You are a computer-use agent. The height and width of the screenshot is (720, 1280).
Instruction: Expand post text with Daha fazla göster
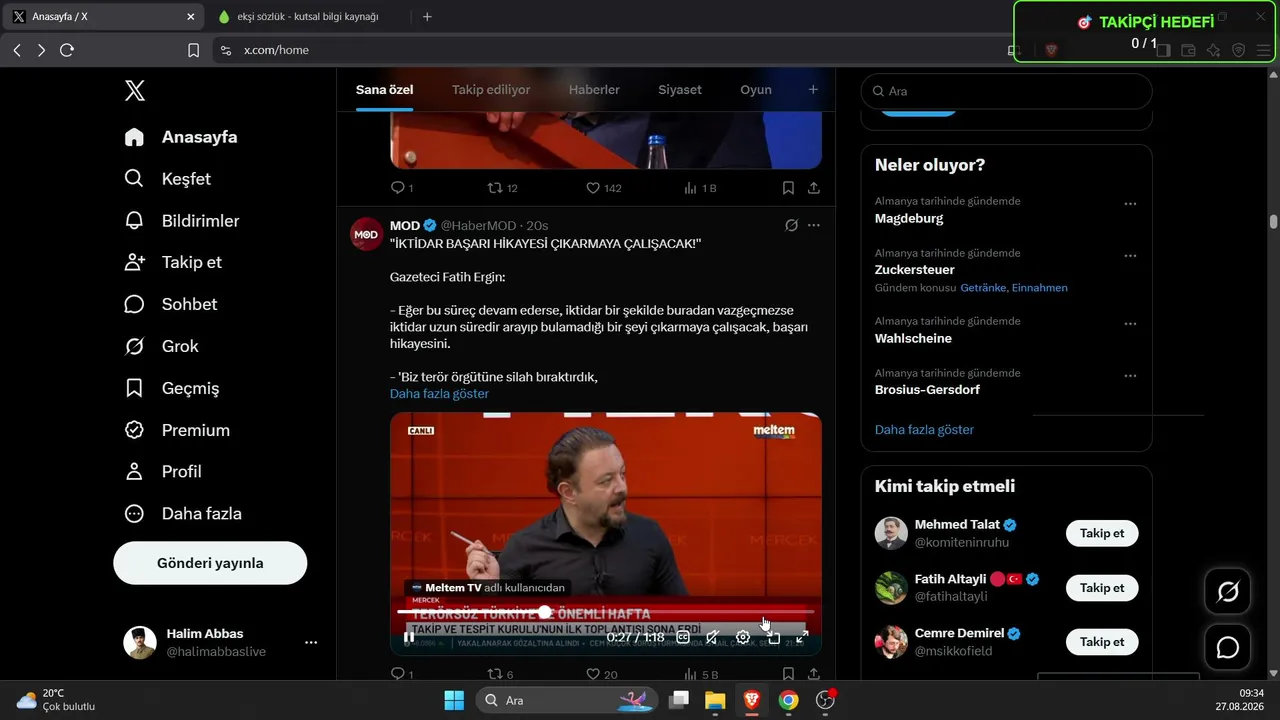coord(439,394)
